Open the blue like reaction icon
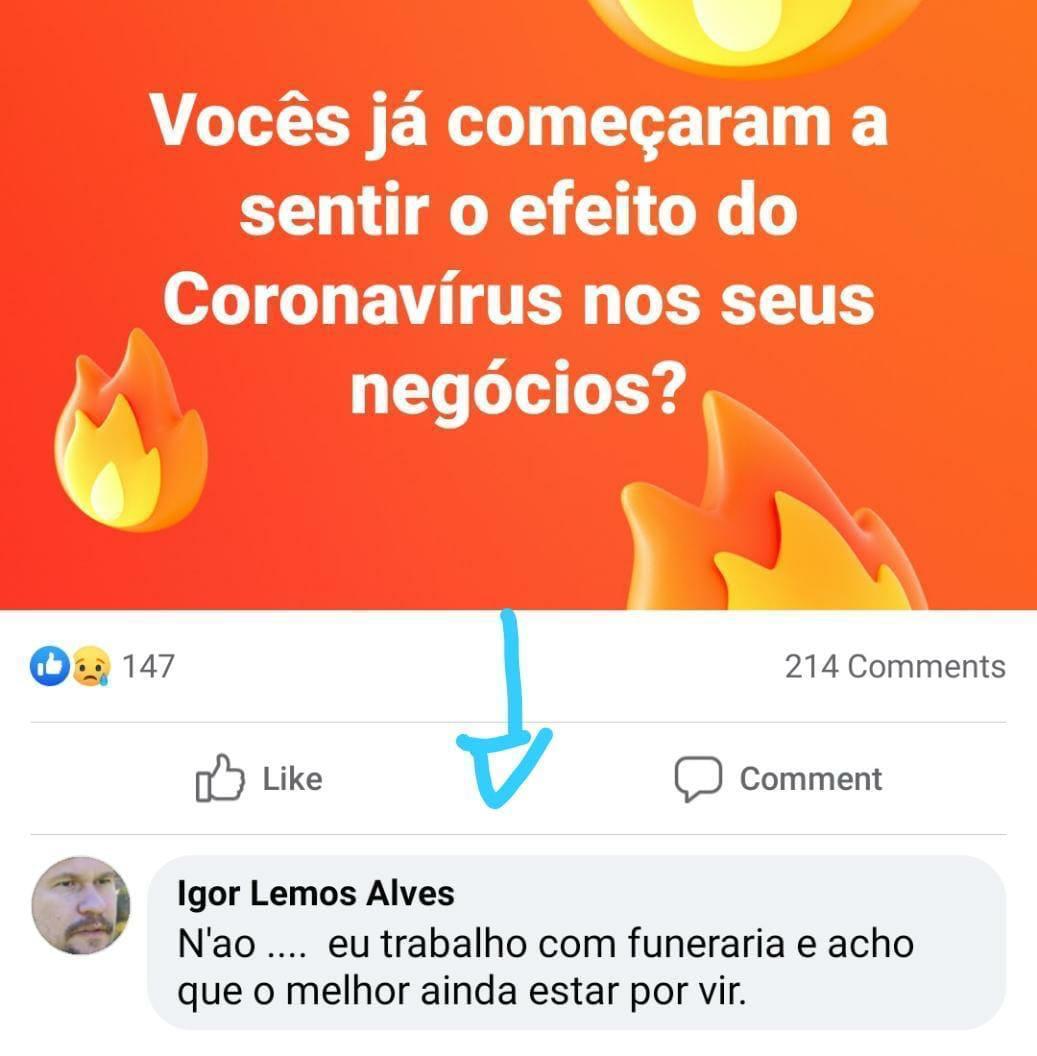This screenshot has height=1056, width=1037. click(x=49, y=666)
